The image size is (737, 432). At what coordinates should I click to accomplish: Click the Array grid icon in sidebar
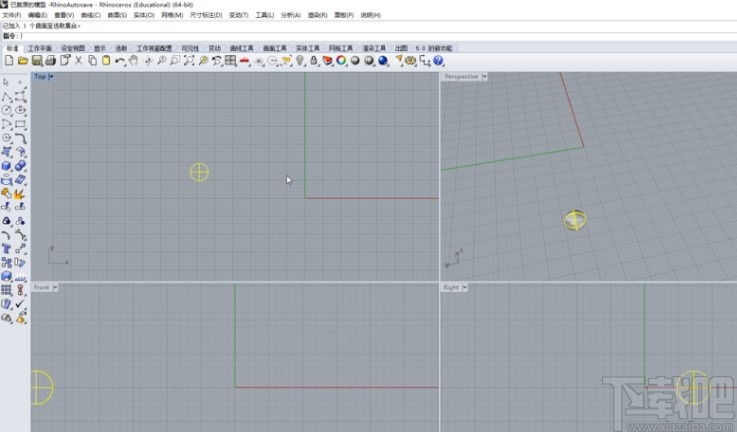(7, 290)
